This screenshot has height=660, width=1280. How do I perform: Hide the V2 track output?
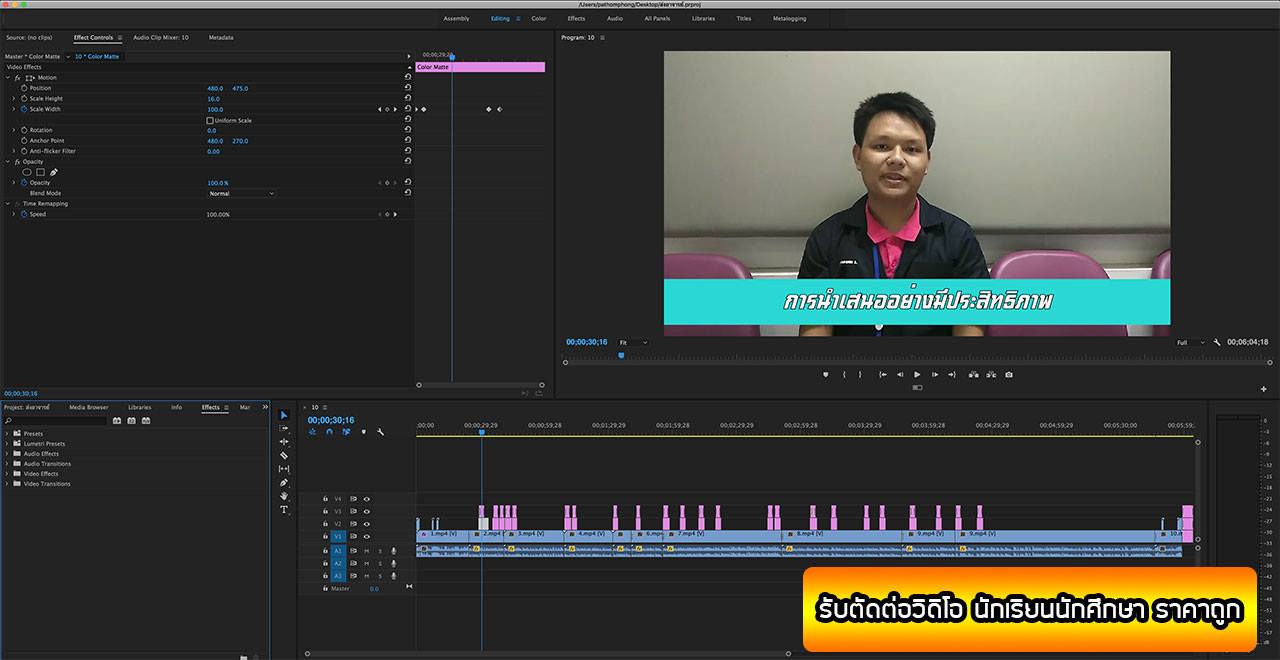click(x=366, y=524)
